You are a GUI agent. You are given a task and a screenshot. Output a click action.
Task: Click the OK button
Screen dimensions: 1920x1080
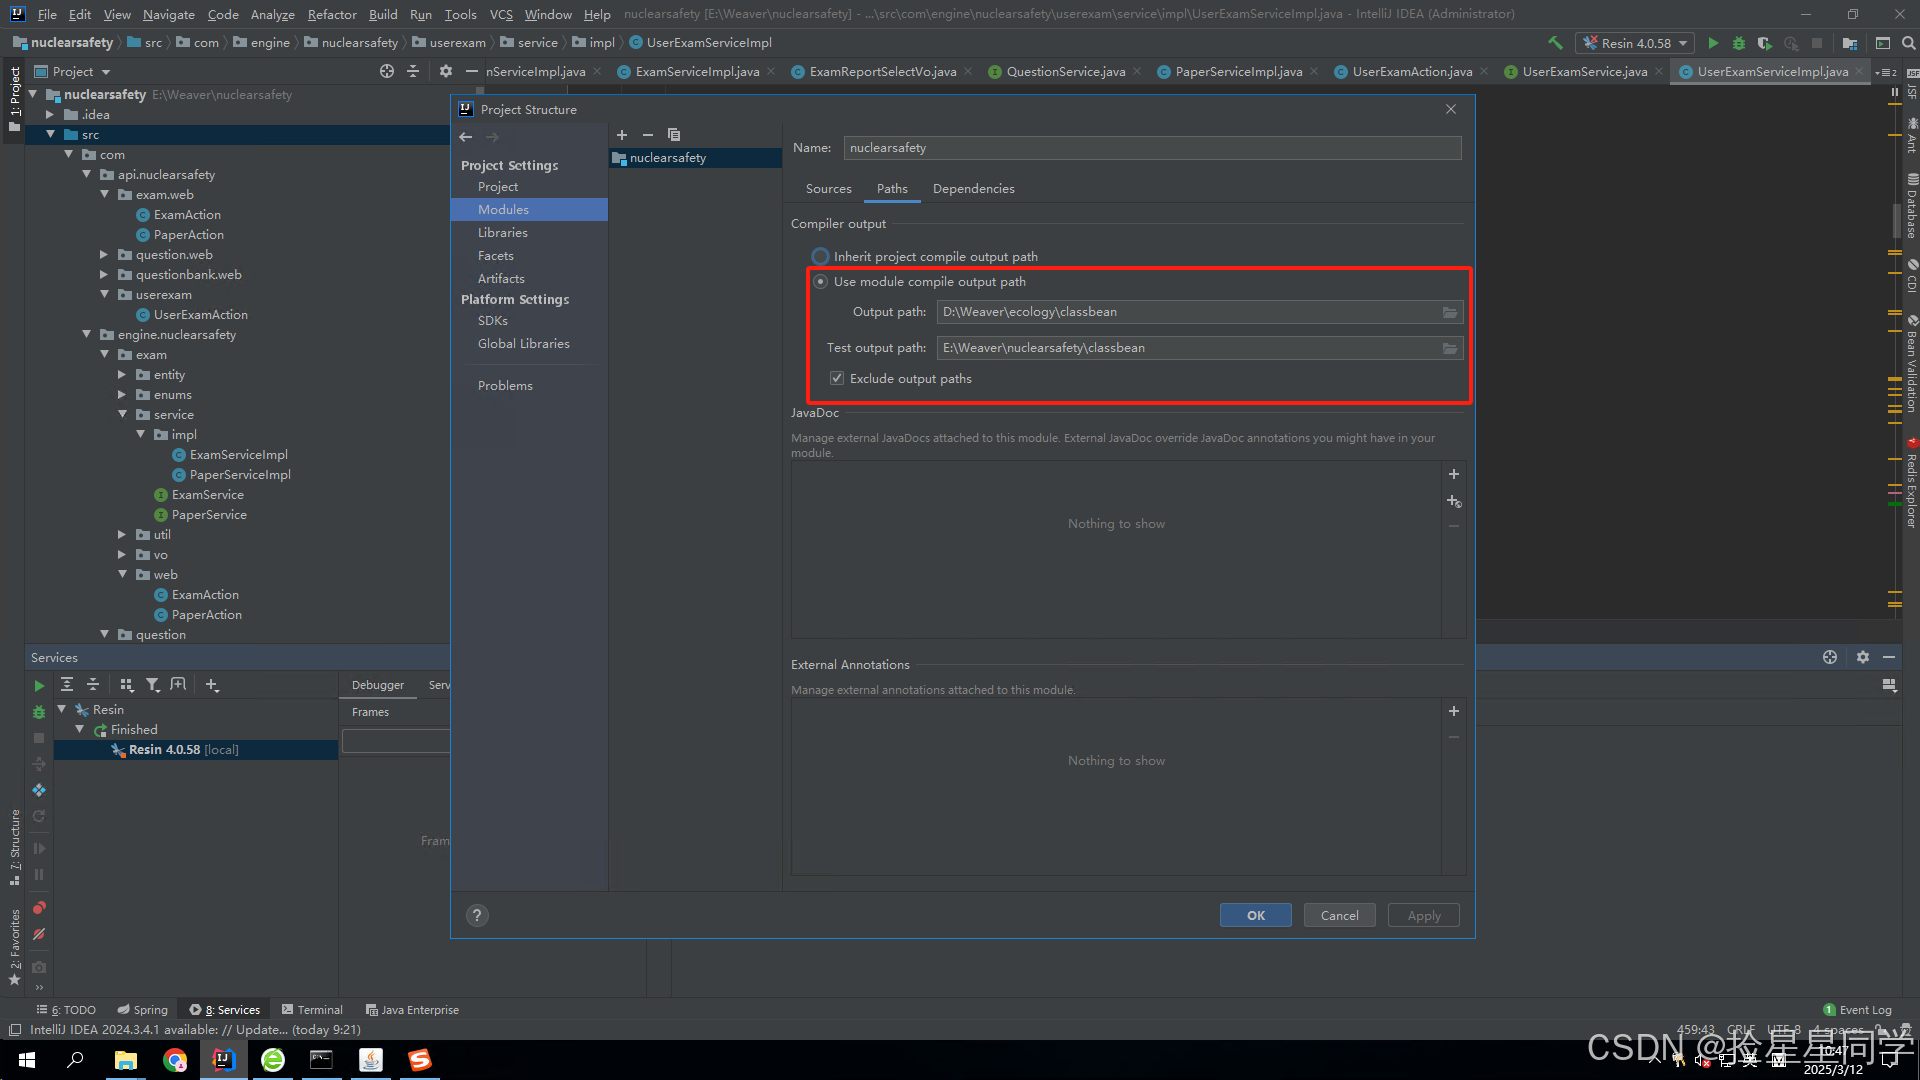tap(1255, 915)
